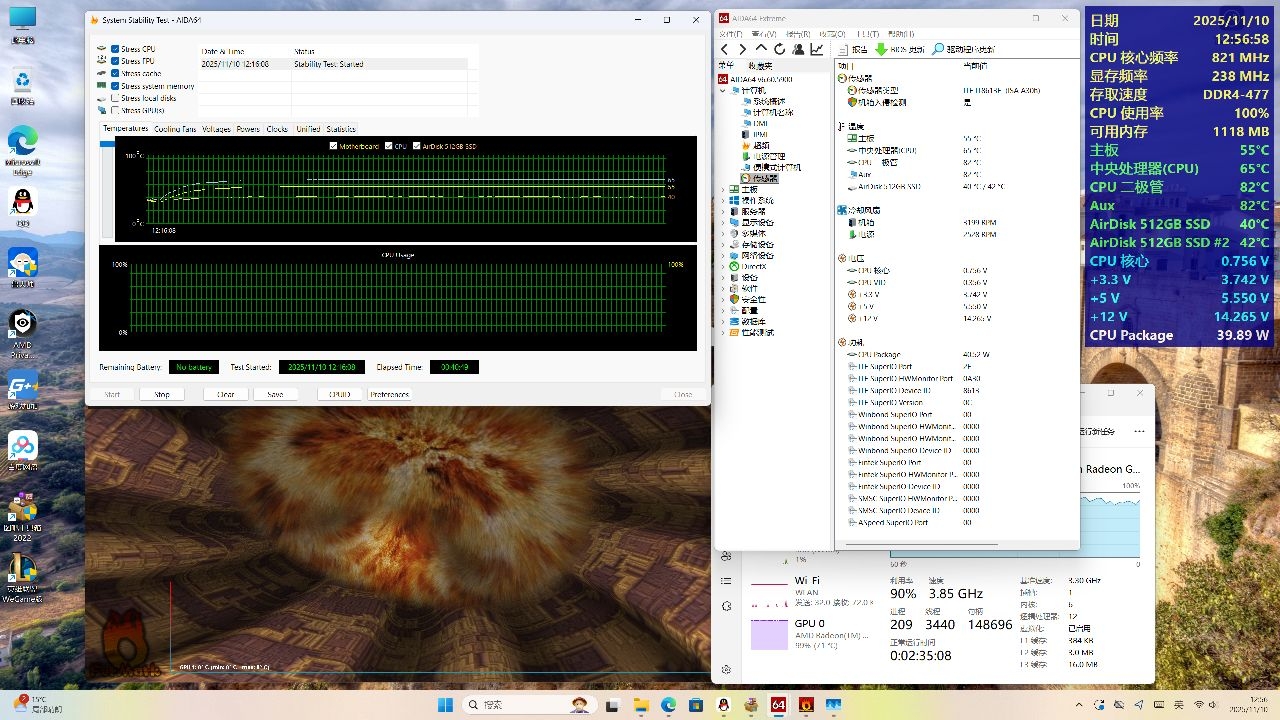
Task: Click the driver update magnifier icon
Action: pyautogui.click(x=938, y=49)
